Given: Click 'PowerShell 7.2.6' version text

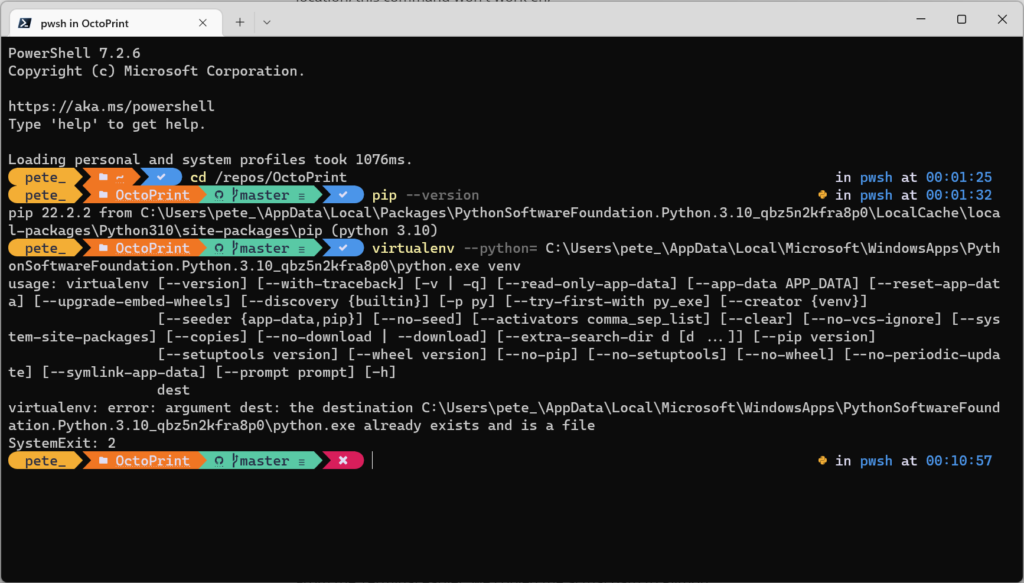Looking at the screenshot, I should 74,54.
